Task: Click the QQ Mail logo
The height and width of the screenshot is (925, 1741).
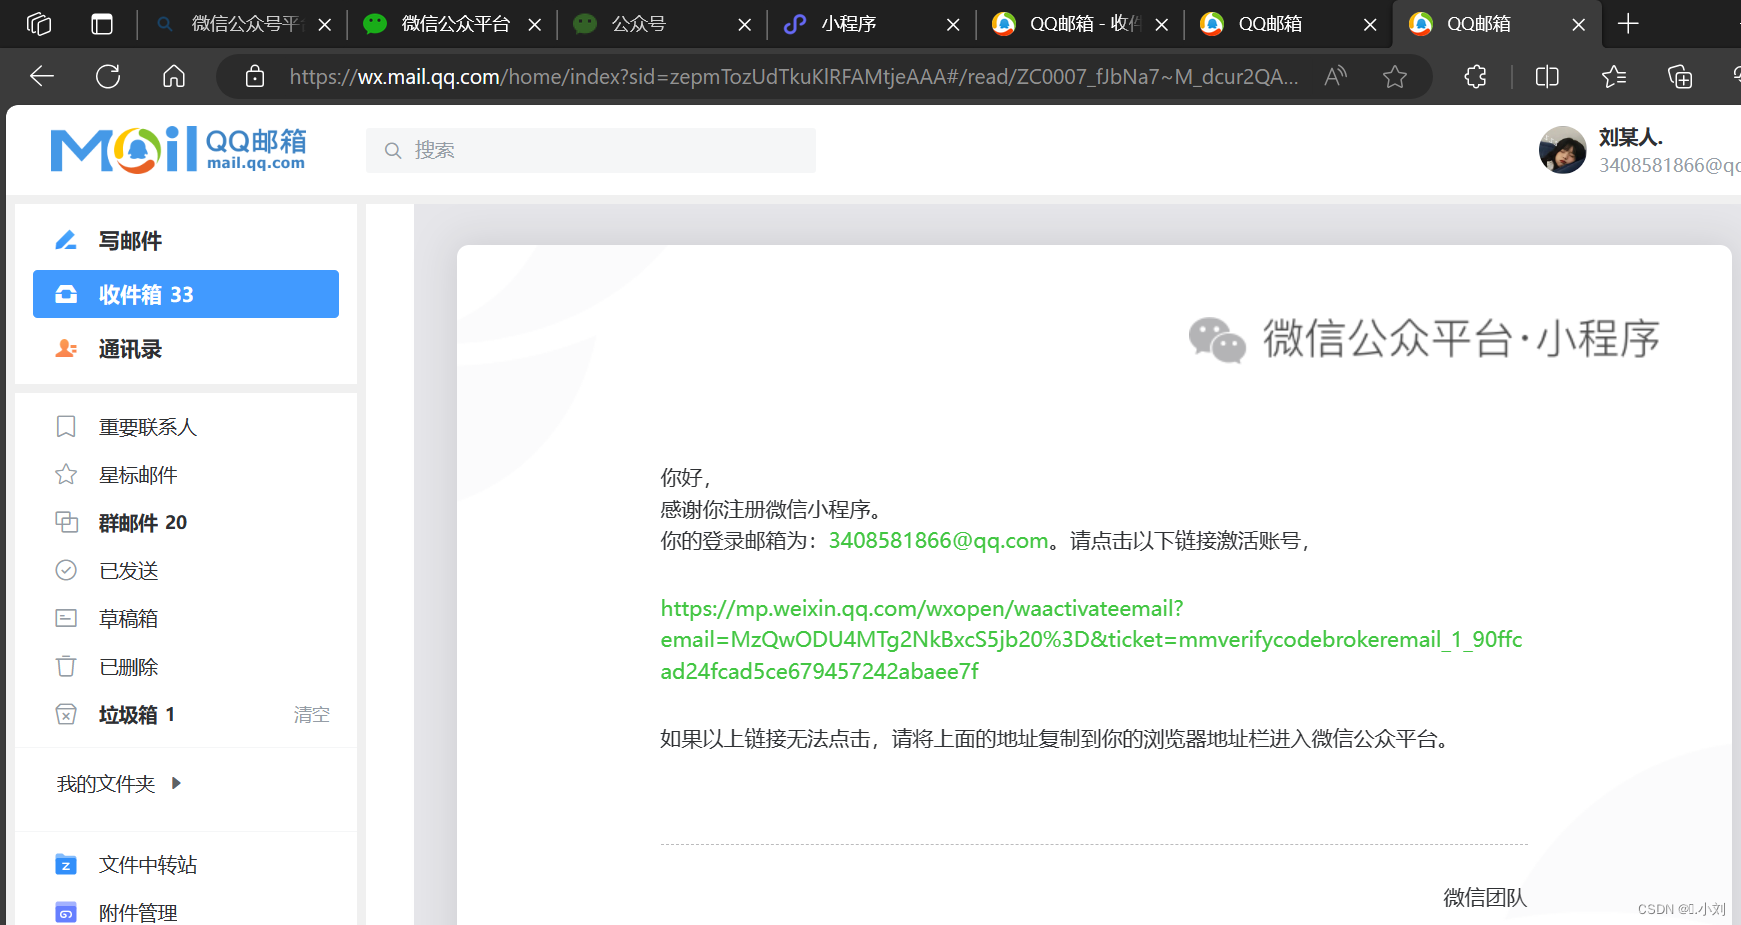Action: click(x=178, y=150)
